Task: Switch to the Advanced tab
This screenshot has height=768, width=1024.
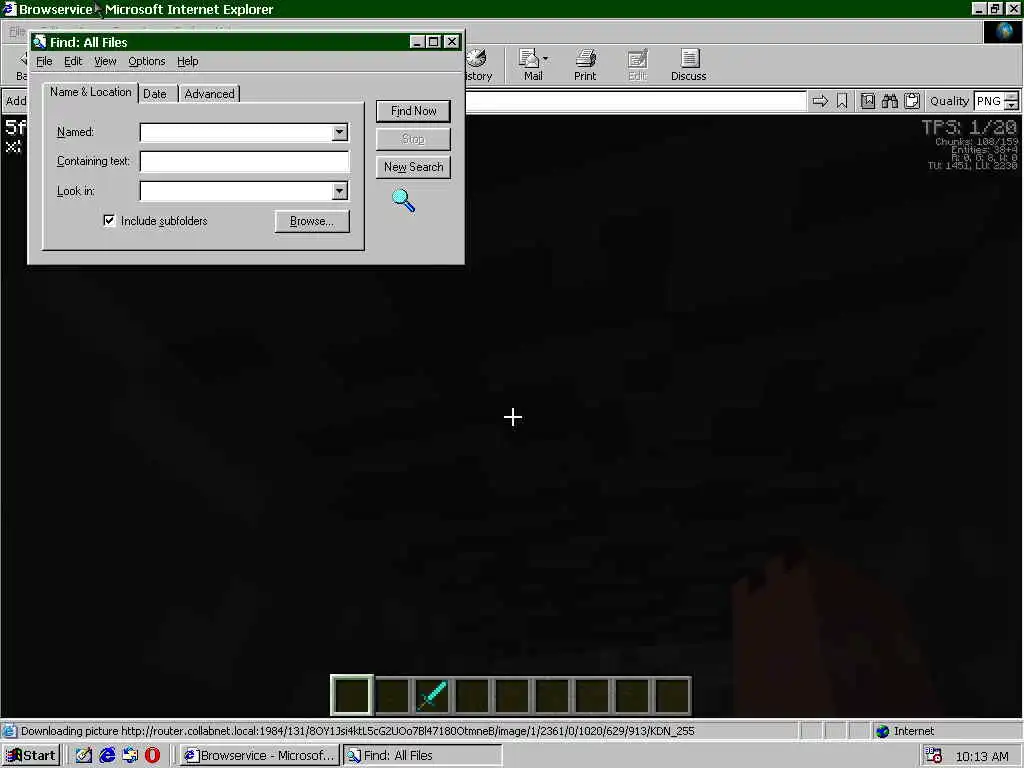Action: (x=209, y=94)
